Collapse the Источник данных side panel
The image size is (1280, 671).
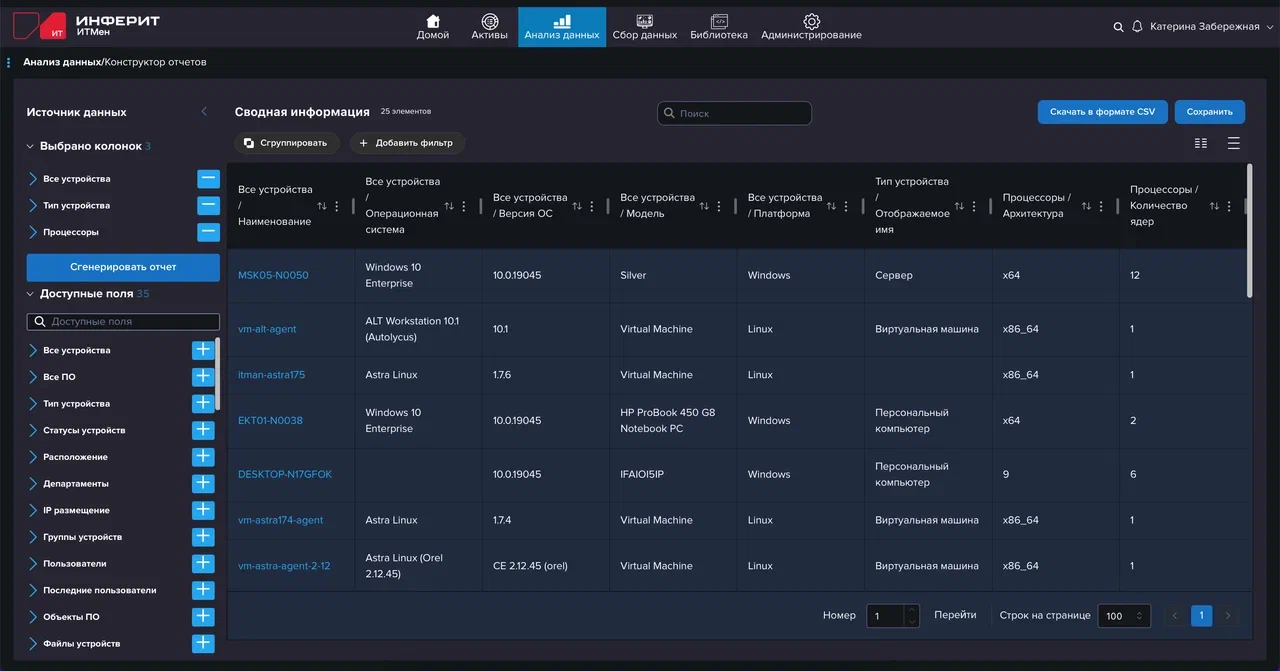pos(204,112)
